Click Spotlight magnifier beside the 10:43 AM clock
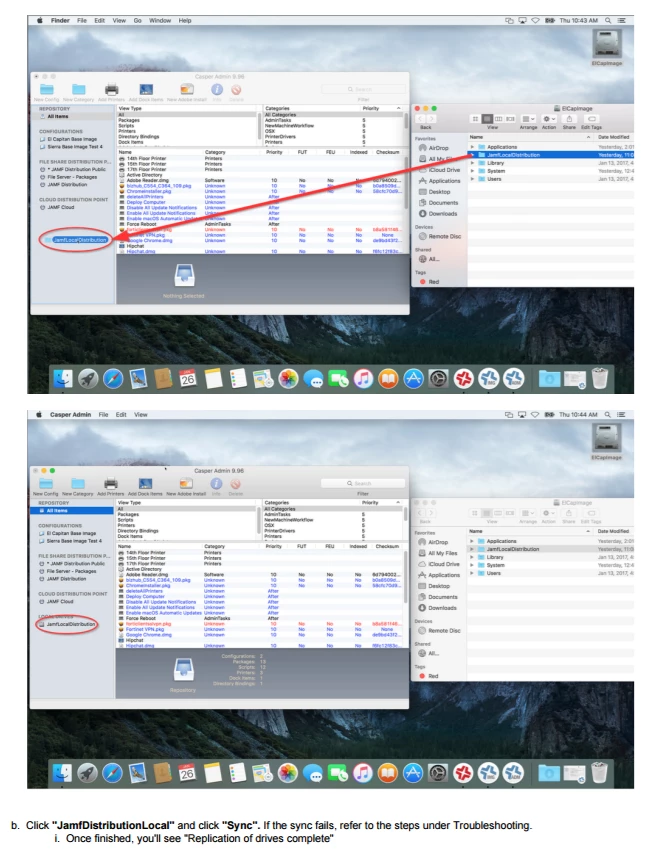This screenshot has width=659, height=856. pos(608,20)
